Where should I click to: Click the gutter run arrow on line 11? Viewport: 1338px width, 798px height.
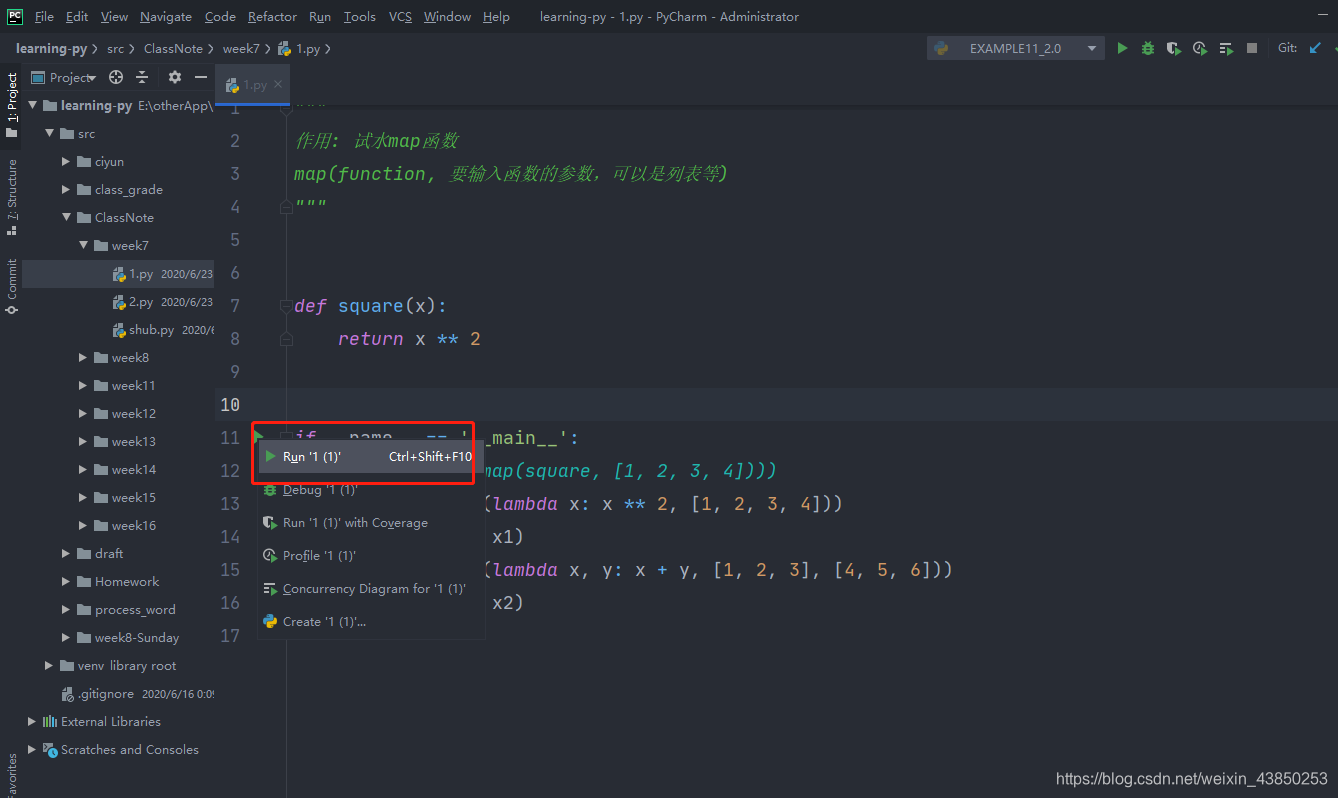pos(258,436)
